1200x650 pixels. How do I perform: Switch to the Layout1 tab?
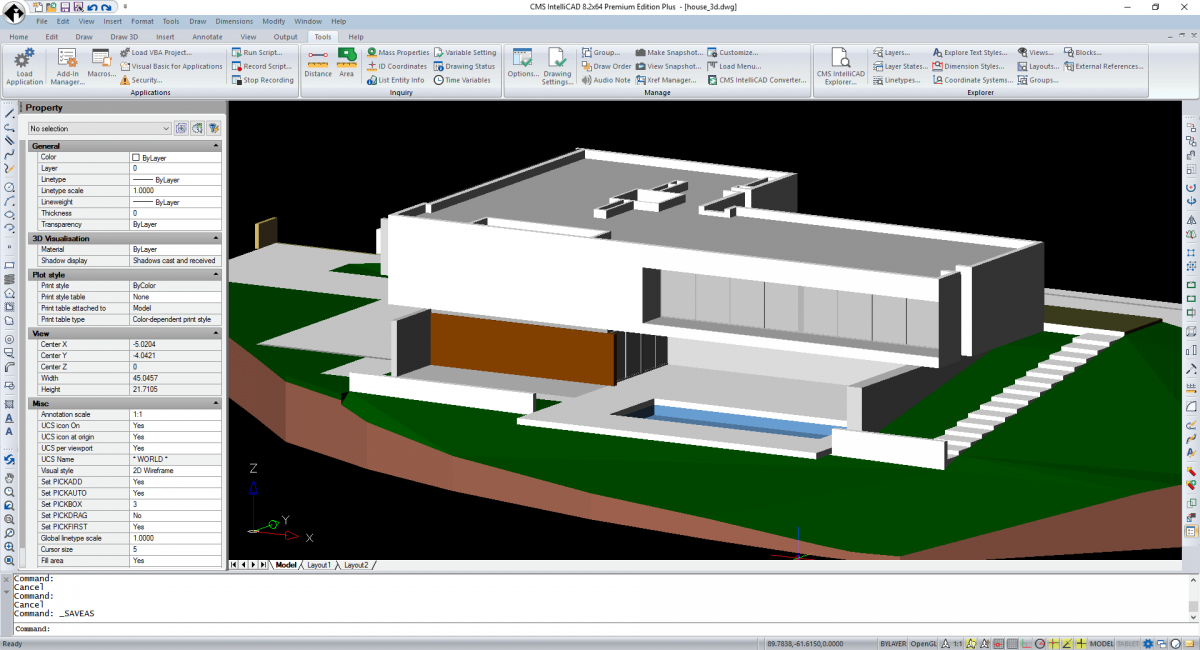click(318, 564)
